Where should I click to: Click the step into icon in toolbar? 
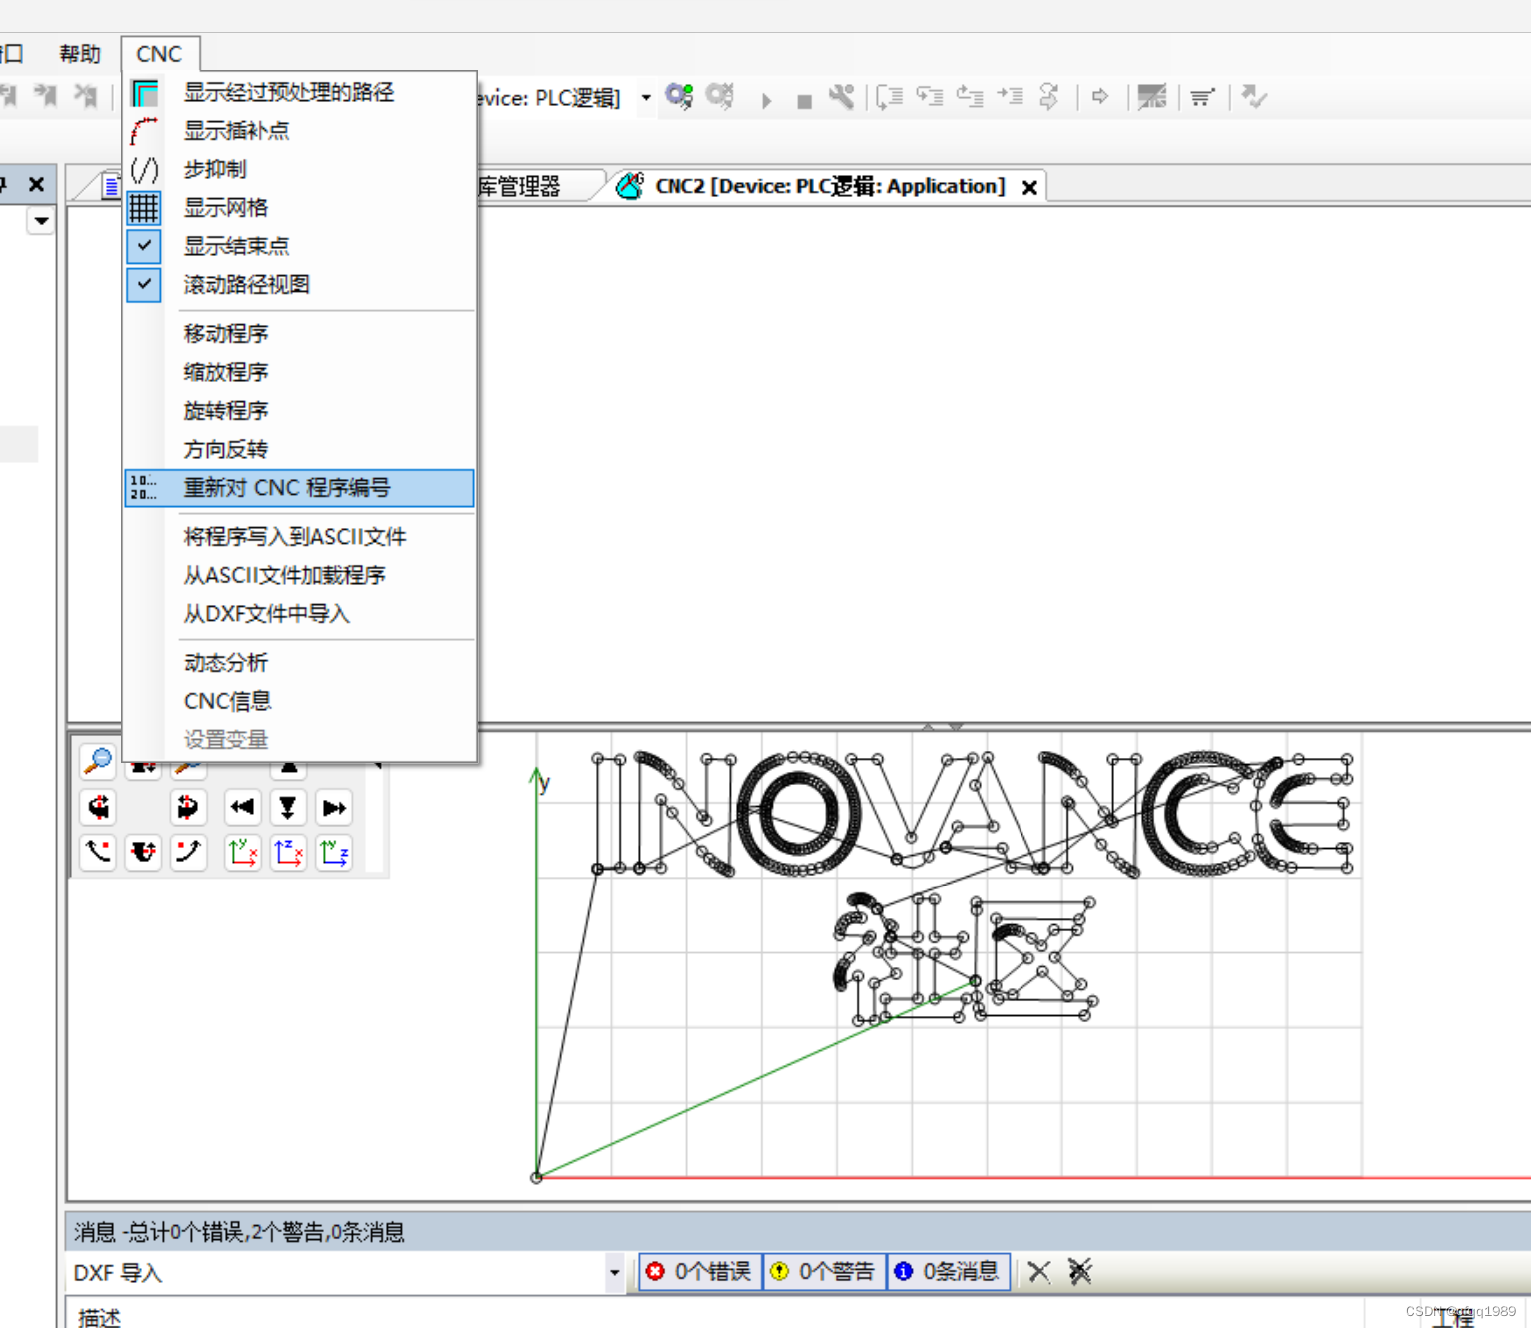coord(930,97)
